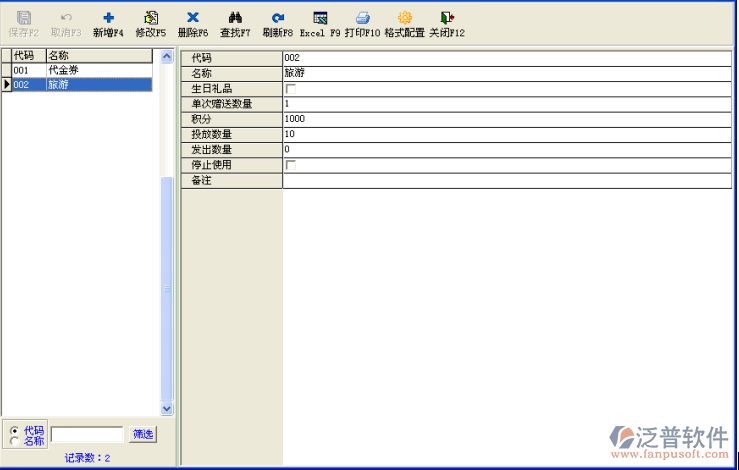739x470 pixels.
Task: Open 格式配置 format settings
Action: click(405, 18)
